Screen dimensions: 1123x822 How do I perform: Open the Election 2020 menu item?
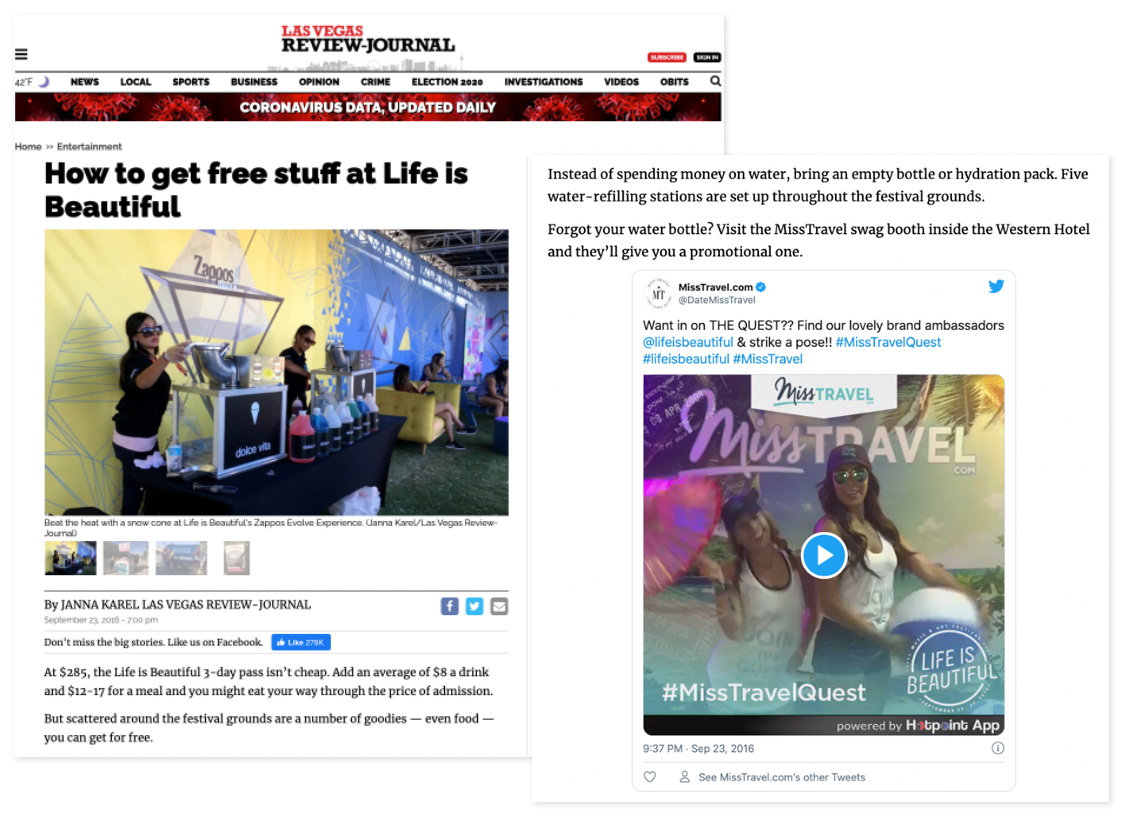[447, 82]
